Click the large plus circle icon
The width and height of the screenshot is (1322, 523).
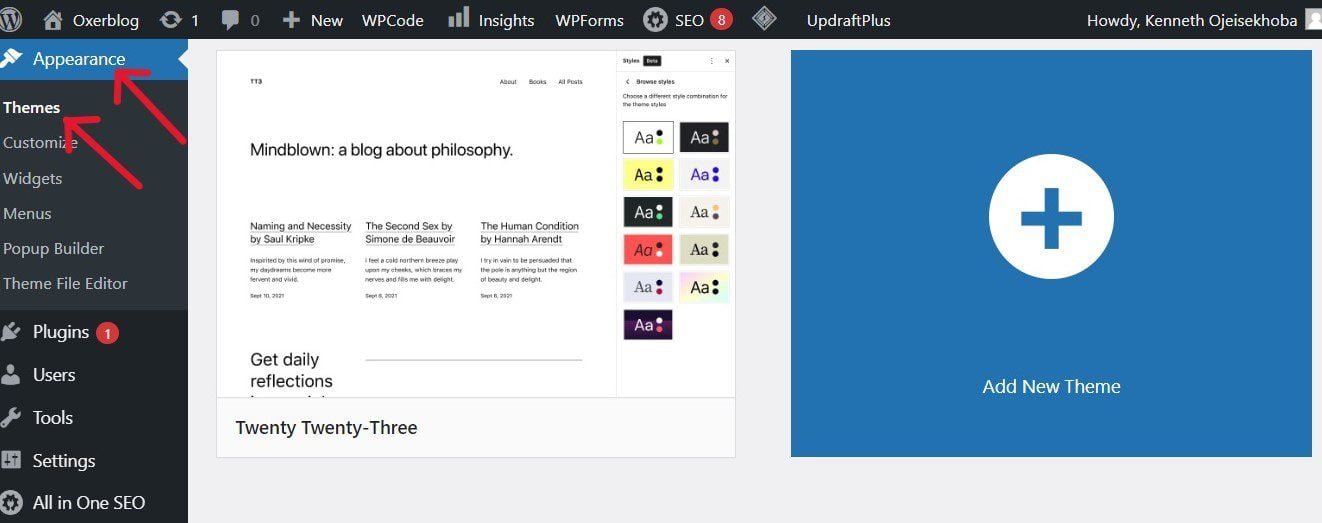click(1051, 216)
